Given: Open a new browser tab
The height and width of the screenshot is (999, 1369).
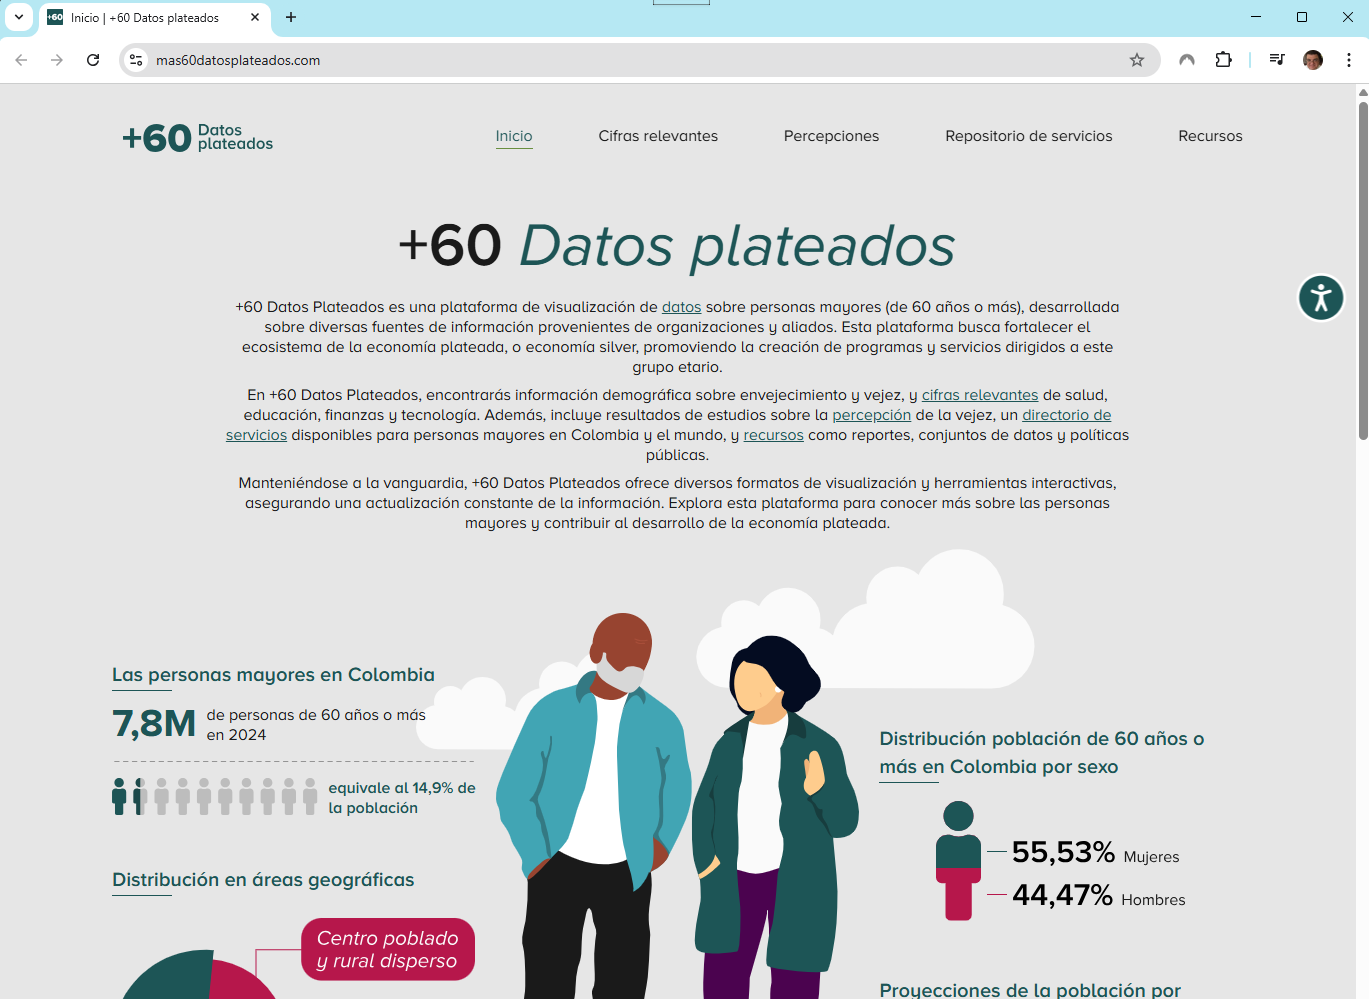Looking at the screenshot, I should (x=291, y=17).
